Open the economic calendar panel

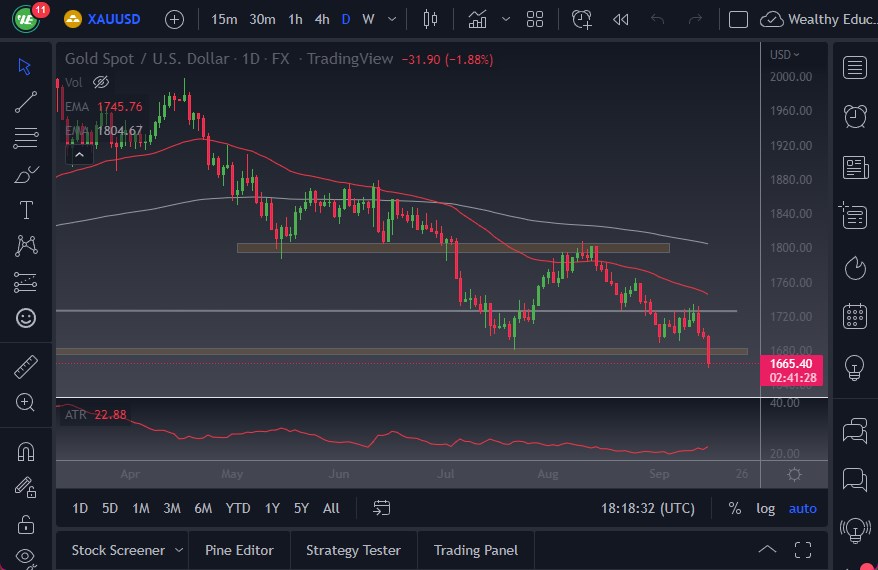pyautogui.click(x=854, y=316)
